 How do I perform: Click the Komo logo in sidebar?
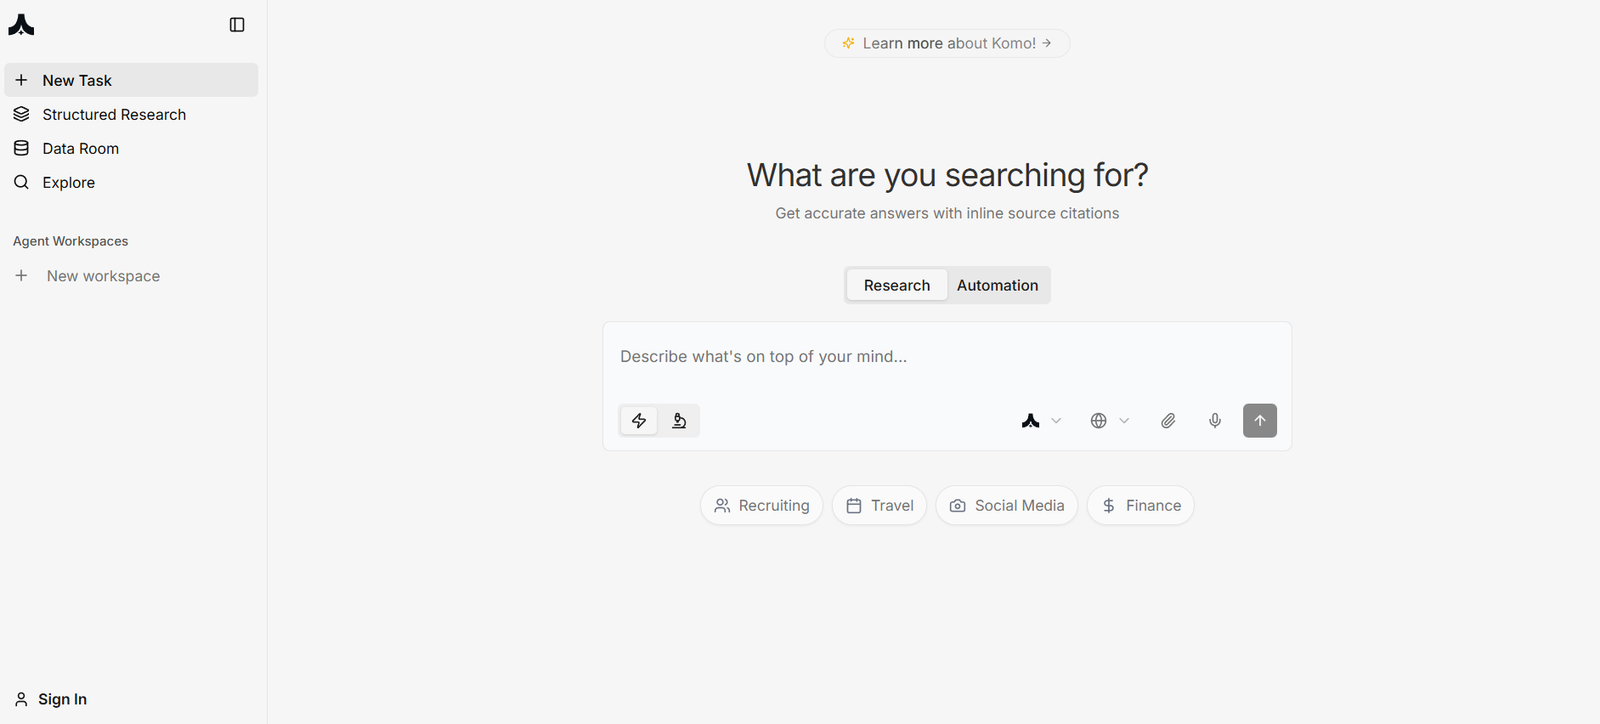coord(21,25)
